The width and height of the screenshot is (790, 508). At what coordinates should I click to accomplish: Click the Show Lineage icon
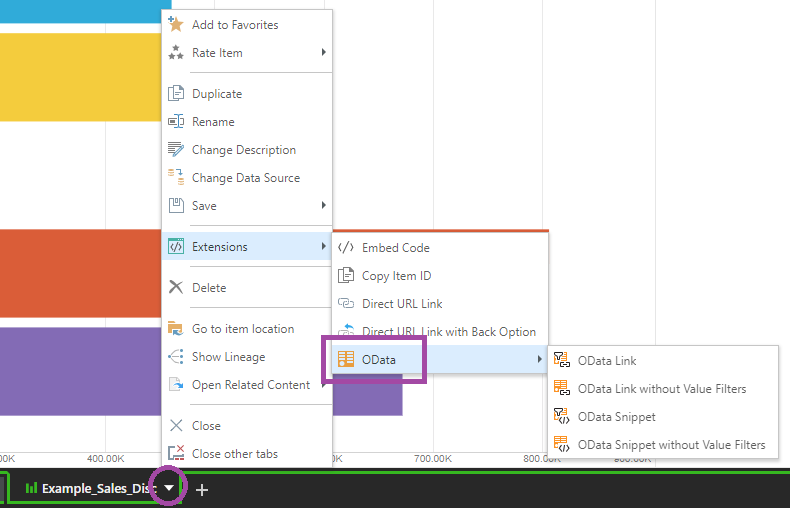pyautogui.click(x=176, y=357)
